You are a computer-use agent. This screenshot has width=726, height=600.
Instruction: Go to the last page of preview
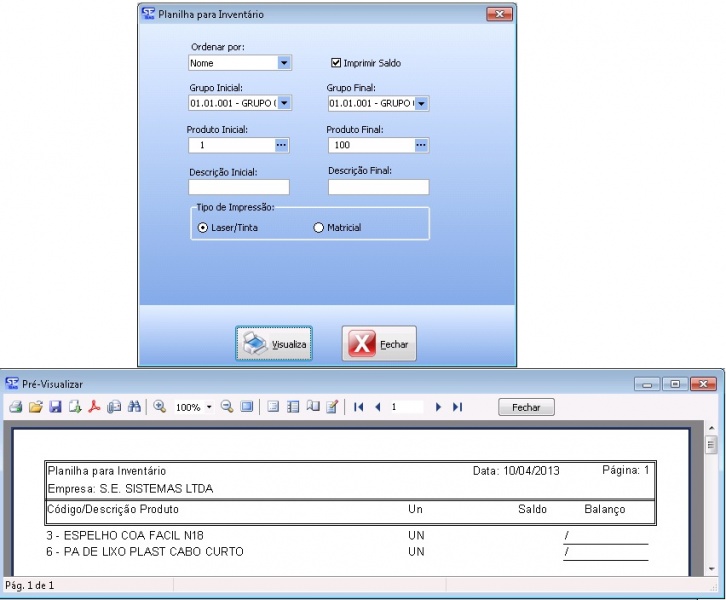tap(457, 407)
